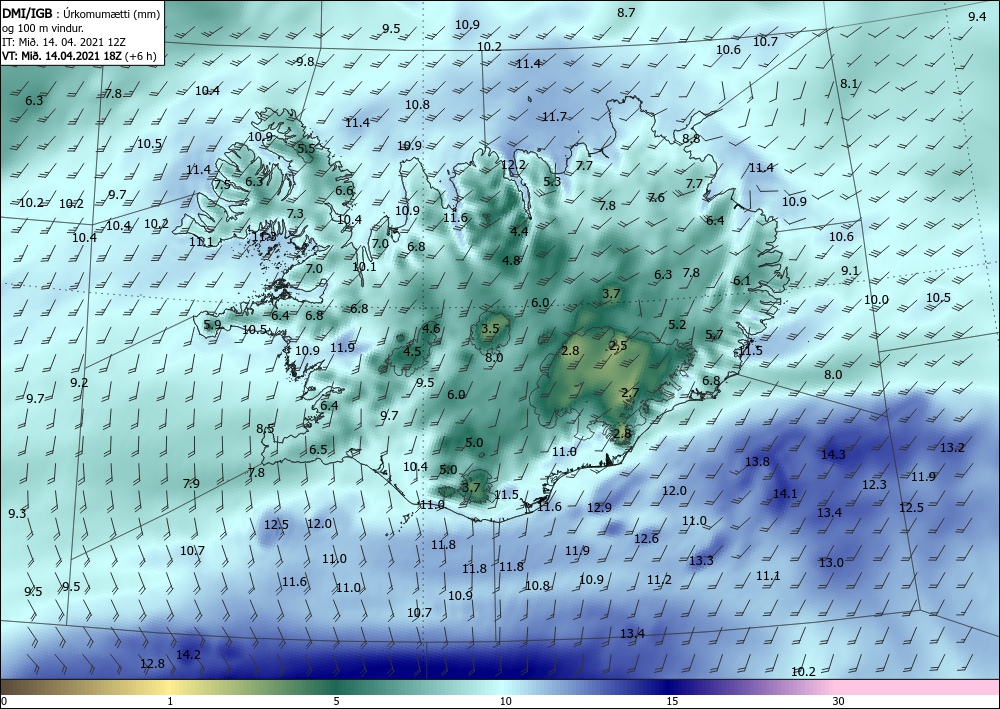
Task: Click the map value 9.8
Action: pyautogui.click(x=305, y=61)
